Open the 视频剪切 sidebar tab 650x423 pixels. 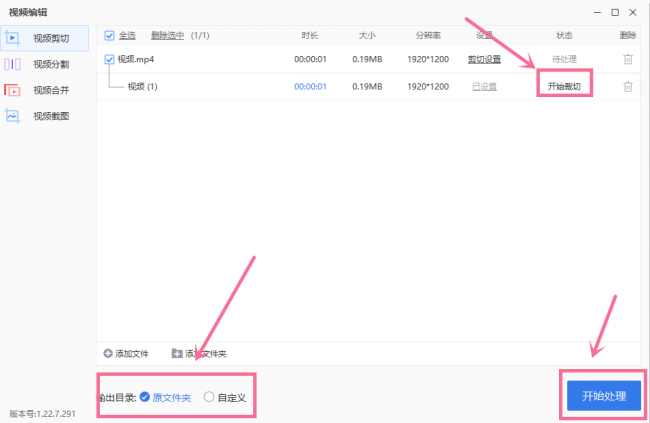coord(44,38)
